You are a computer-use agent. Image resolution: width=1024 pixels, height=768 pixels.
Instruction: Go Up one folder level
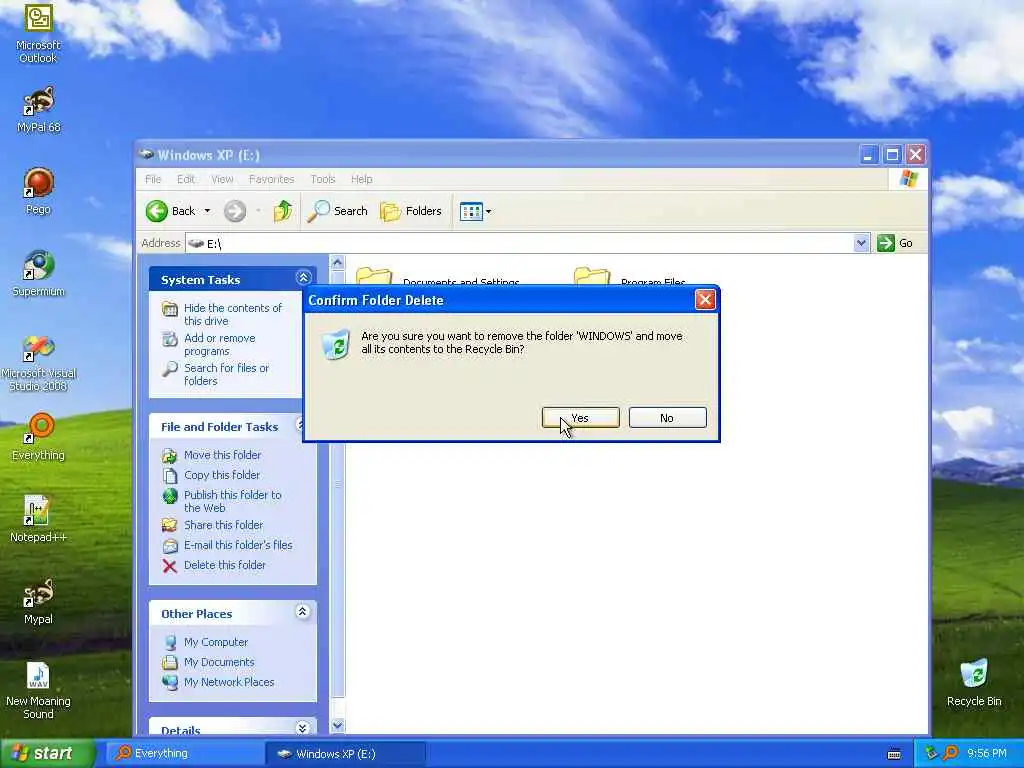point(283,211)
